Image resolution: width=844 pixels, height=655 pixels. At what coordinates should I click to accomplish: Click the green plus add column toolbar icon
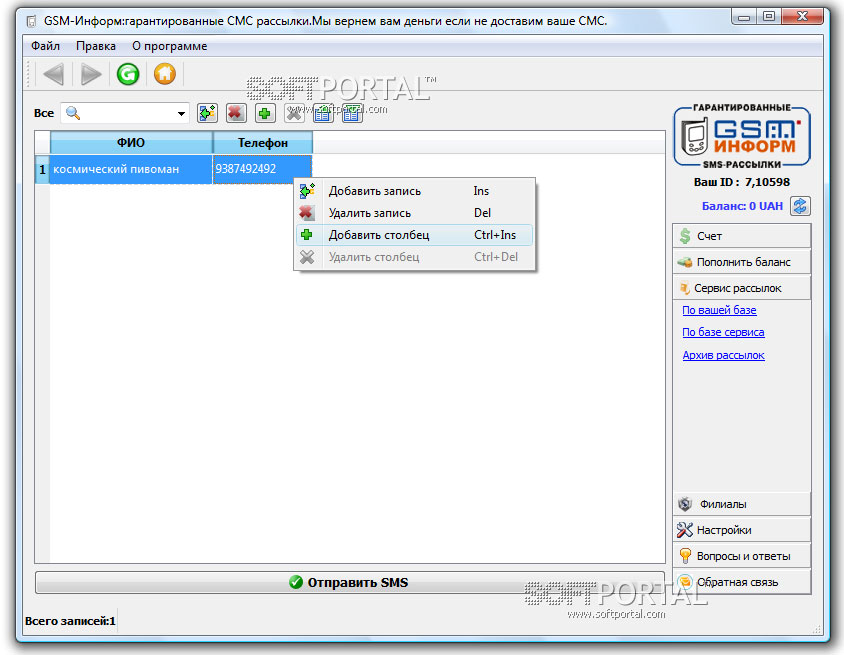coord(265,113)
